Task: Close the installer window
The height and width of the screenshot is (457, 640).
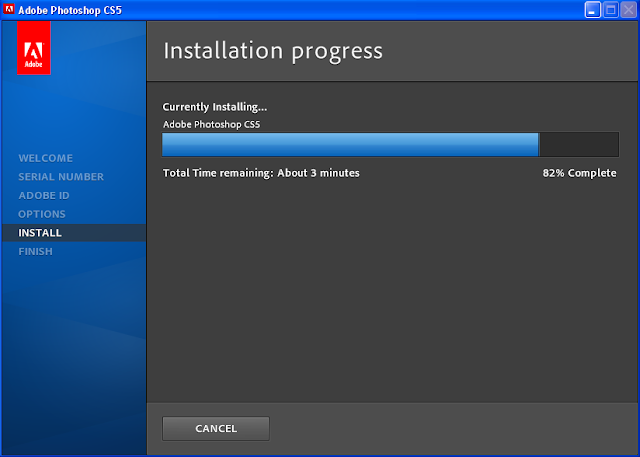Action: 629,10
